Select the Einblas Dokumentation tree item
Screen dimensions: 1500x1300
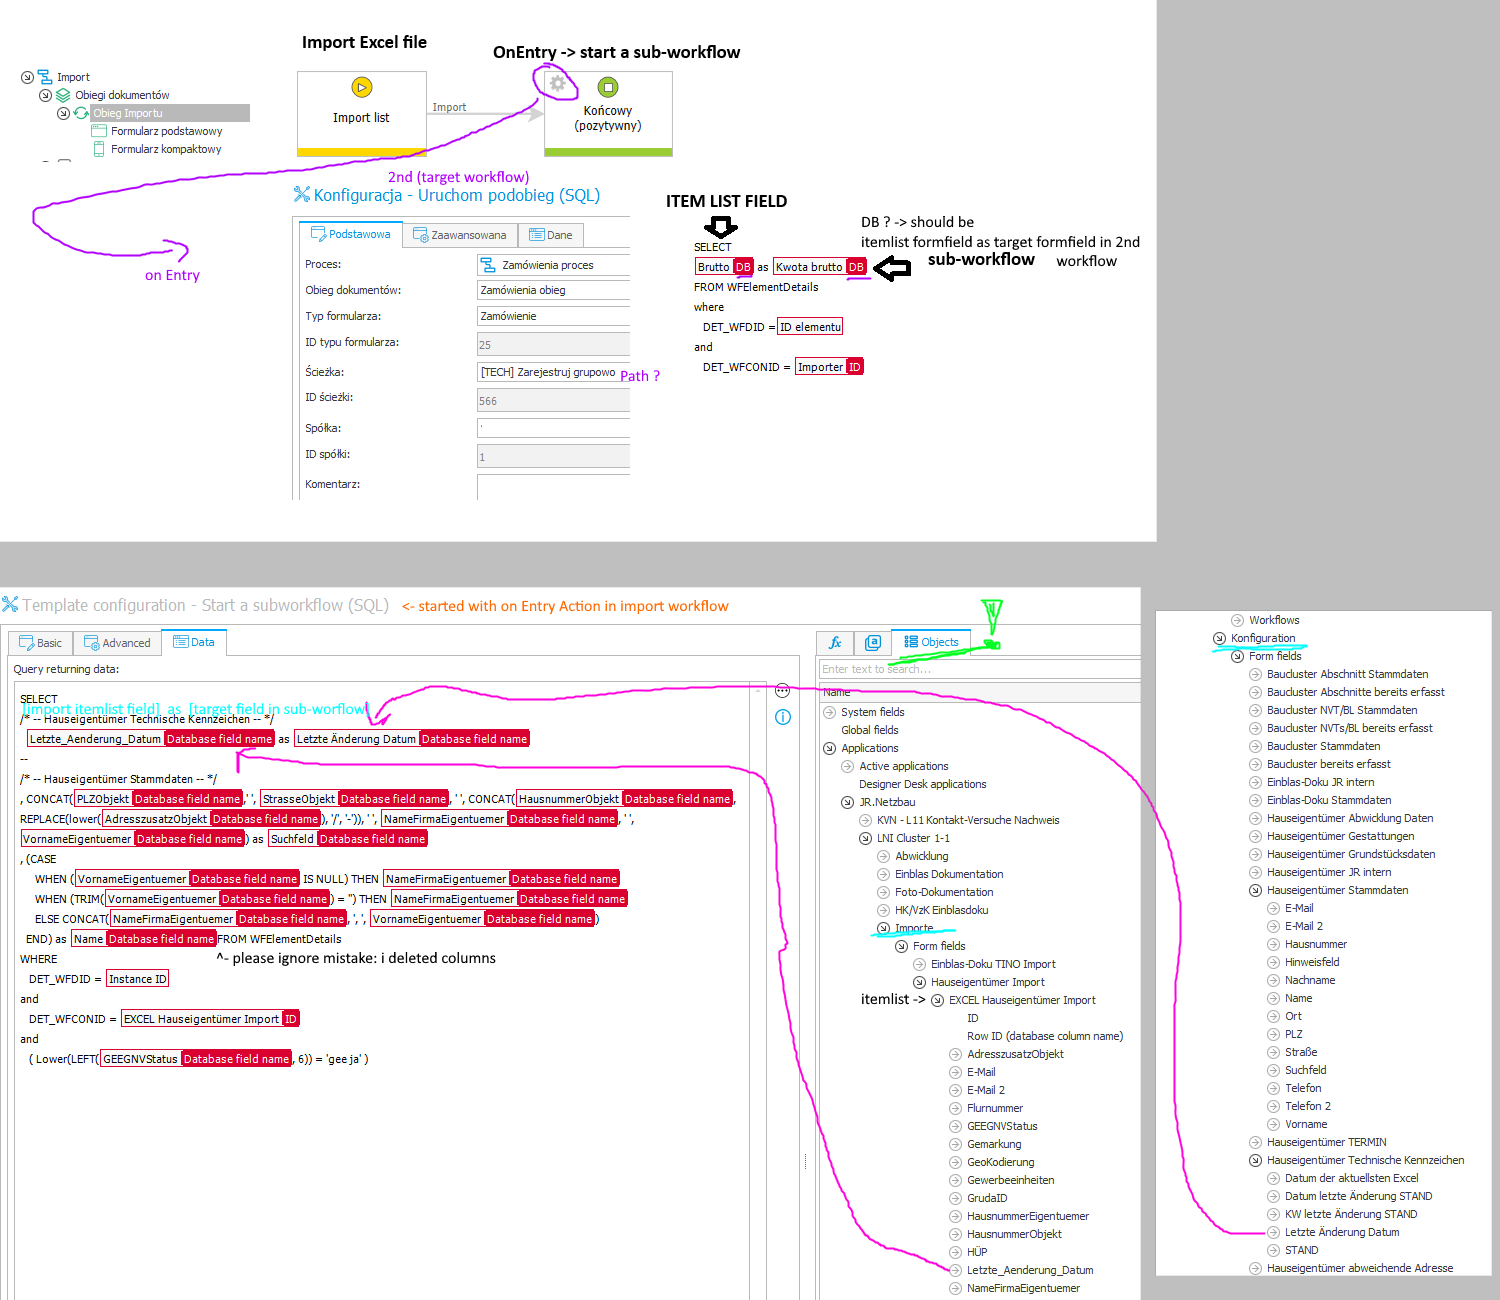(x=949, y=874)
